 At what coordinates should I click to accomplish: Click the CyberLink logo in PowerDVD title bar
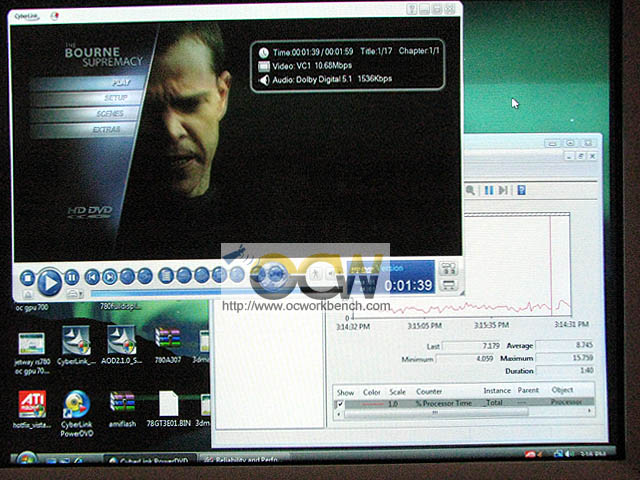point(27,16)
